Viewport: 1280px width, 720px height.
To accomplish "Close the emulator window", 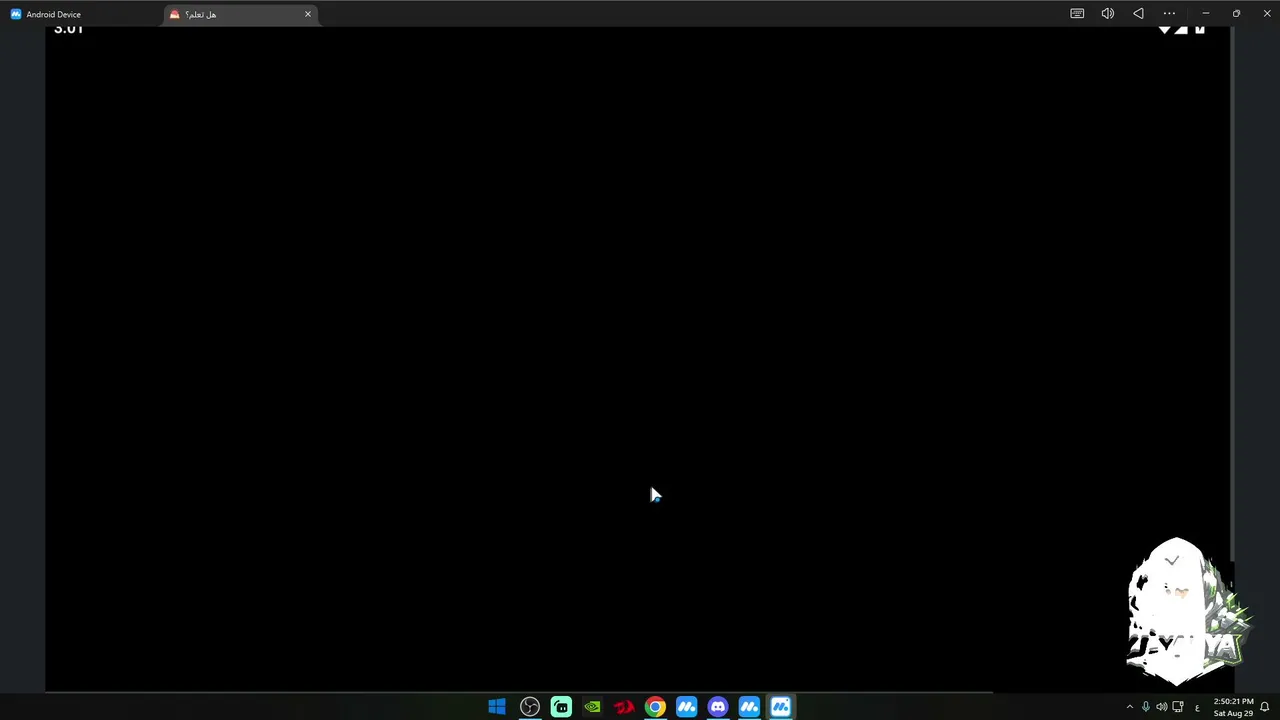I will 1267,14.
